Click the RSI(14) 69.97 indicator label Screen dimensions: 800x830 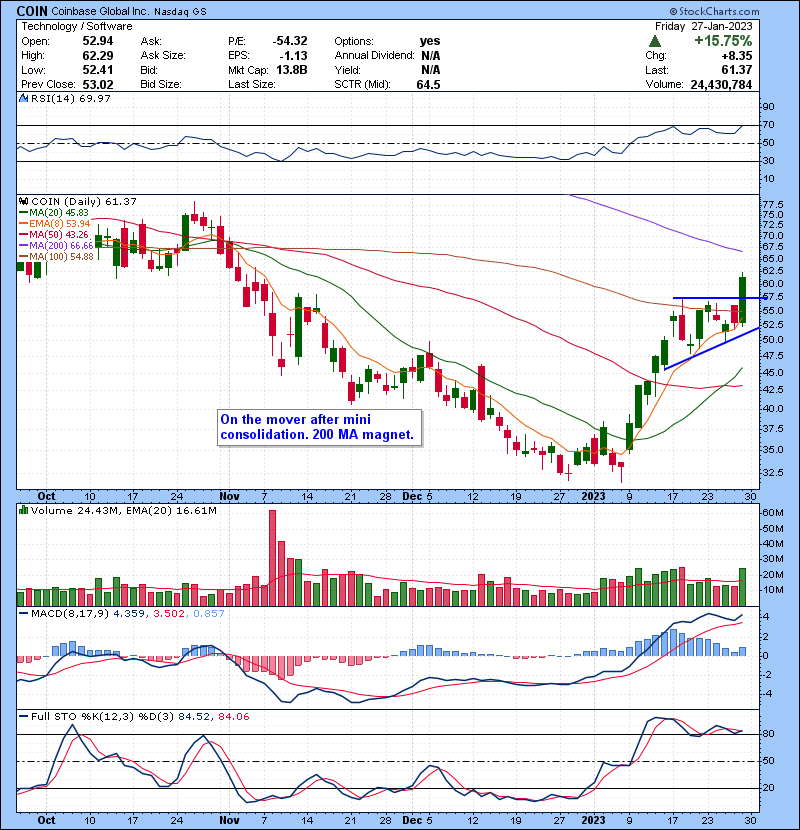pos(71,98)
